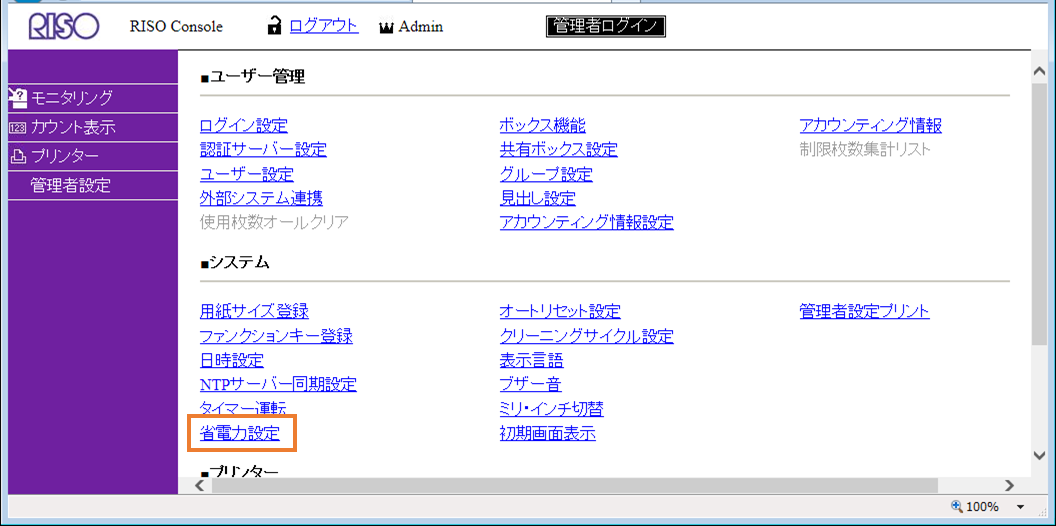Click the 管理者ログイン button
This screenshot has height=526, width=1056.
click(605, 26)
